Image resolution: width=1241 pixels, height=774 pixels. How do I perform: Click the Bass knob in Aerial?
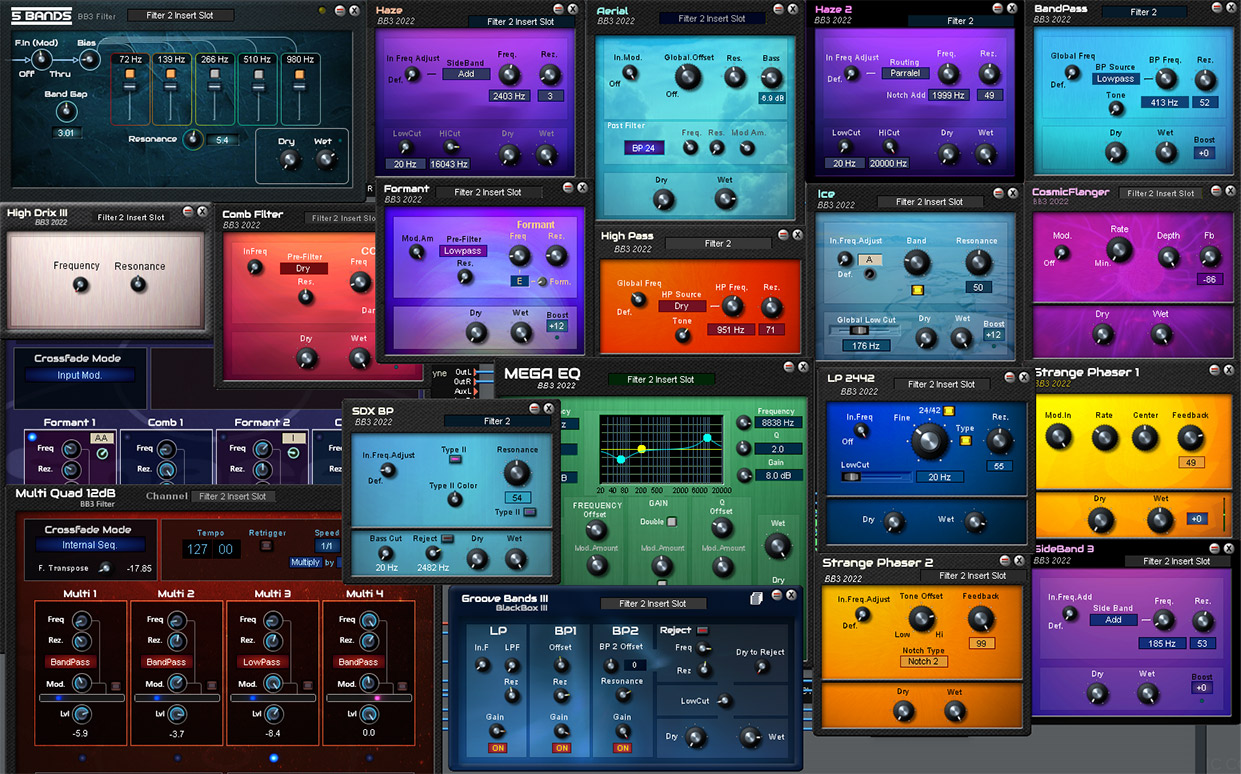pos(771,76)
